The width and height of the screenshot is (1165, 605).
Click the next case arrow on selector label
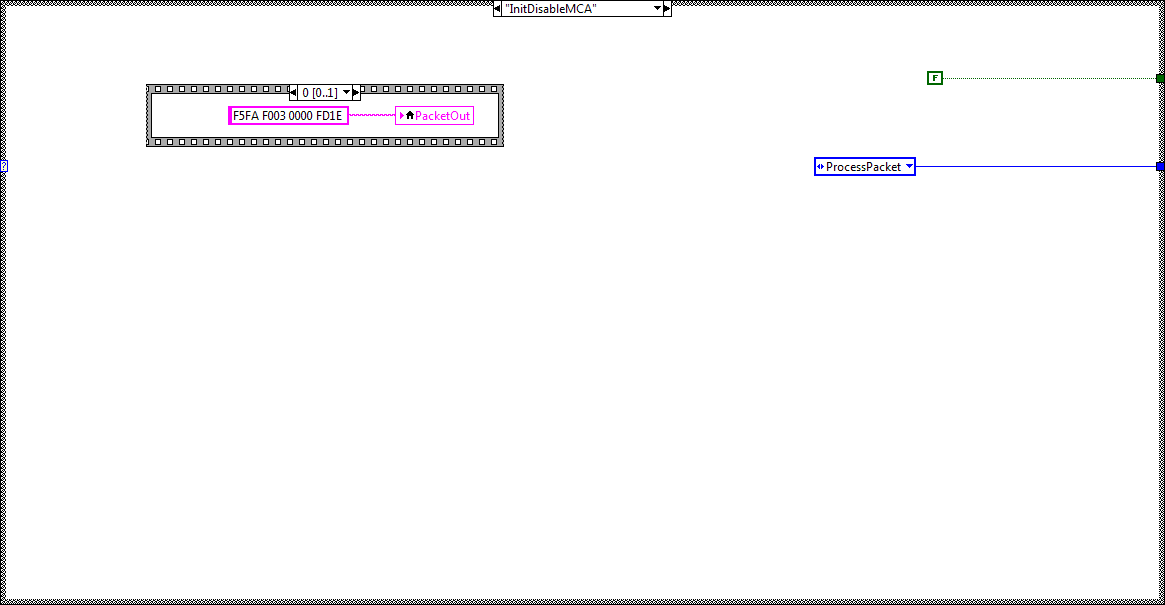(665, 8)
